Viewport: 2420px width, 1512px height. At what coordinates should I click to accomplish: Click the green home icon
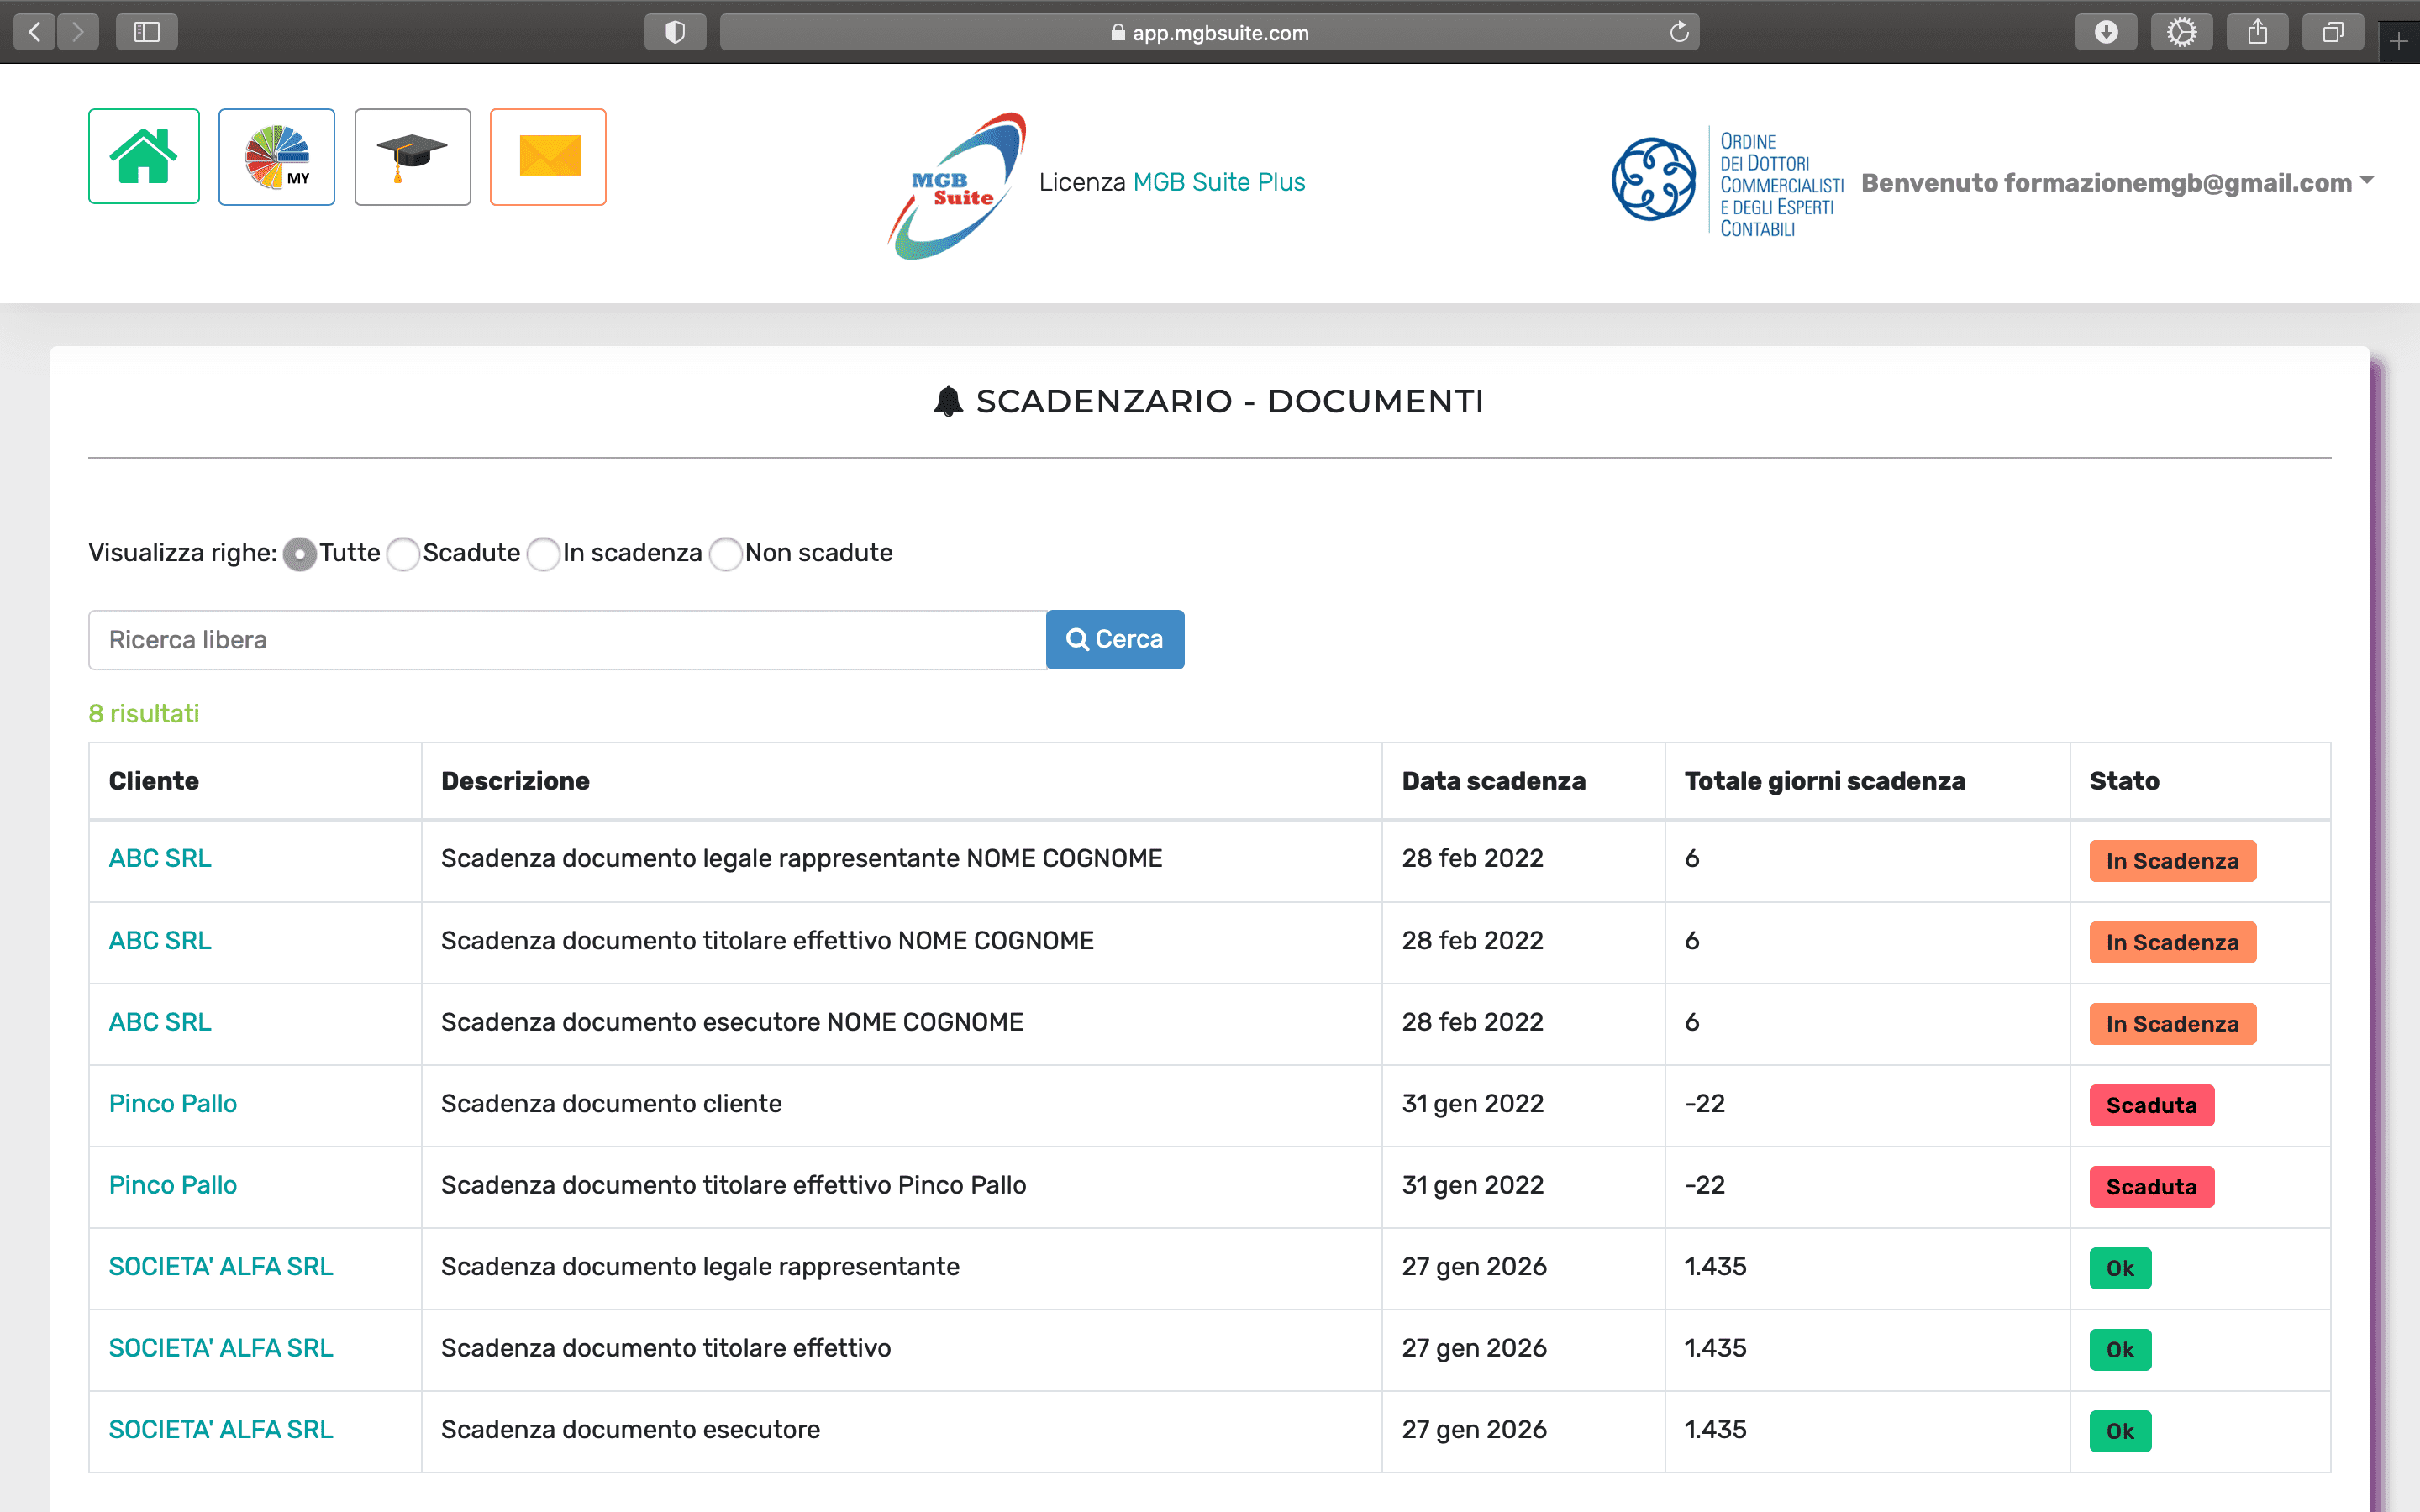(x=144, y=156)
